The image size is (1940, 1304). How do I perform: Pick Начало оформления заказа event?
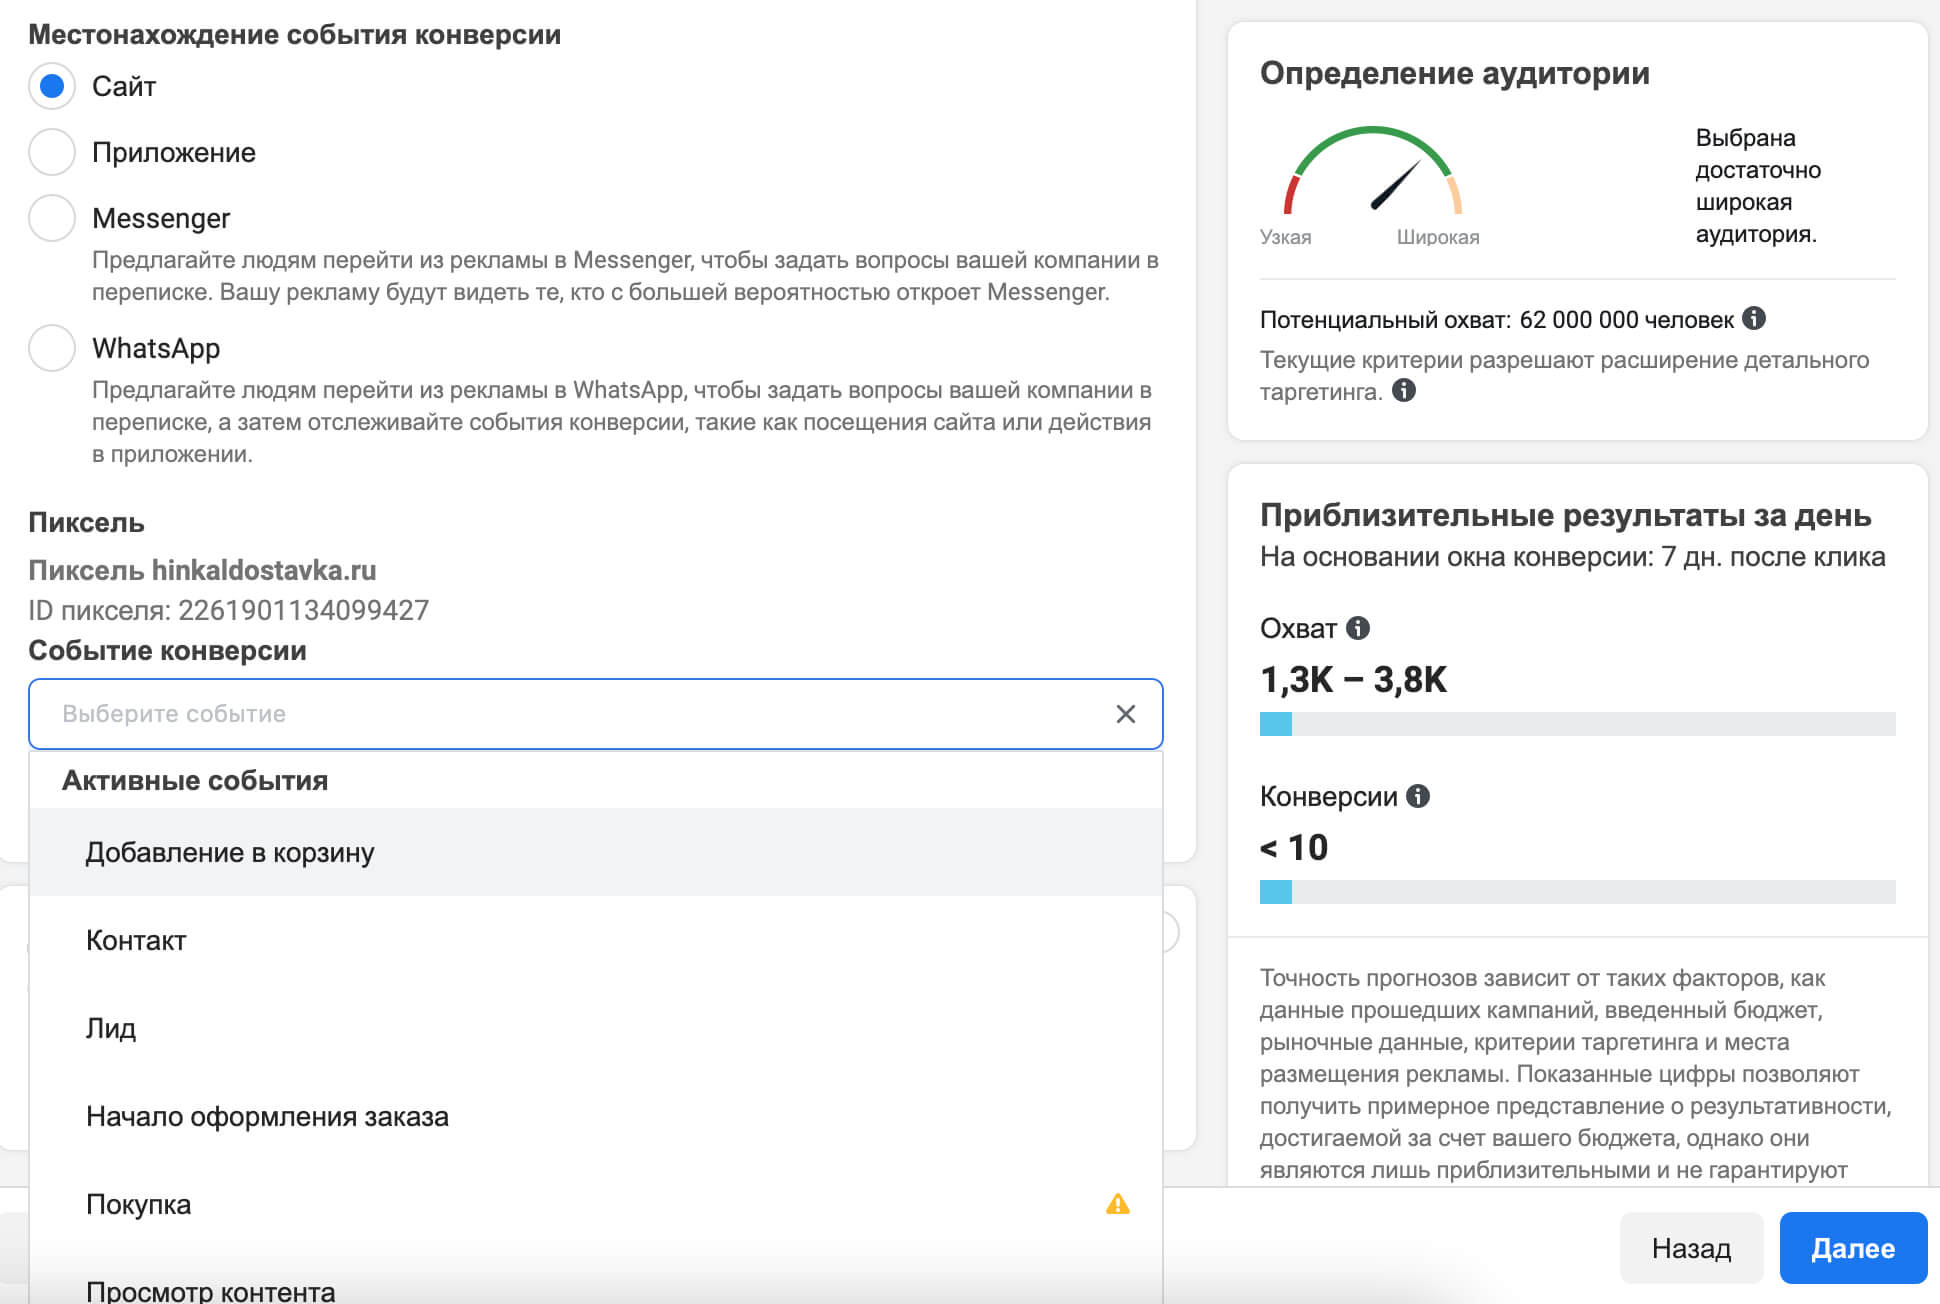(596, 1116)
